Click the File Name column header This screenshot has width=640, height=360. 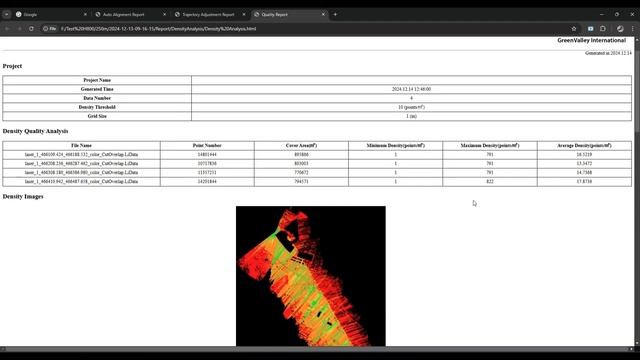81,145
